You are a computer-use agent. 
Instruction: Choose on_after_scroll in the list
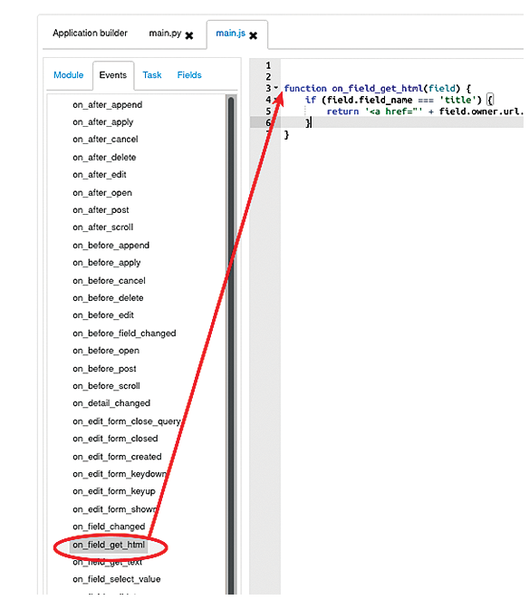tap(103, 228)
